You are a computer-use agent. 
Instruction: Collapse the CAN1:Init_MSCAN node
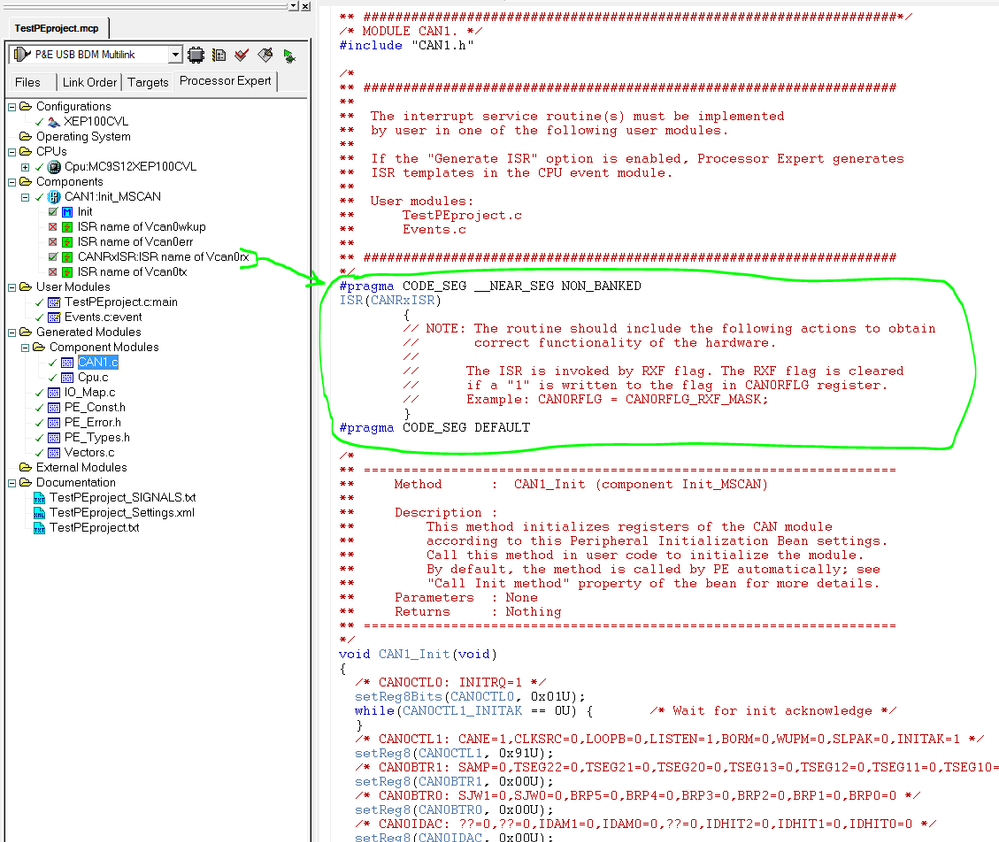25,197
